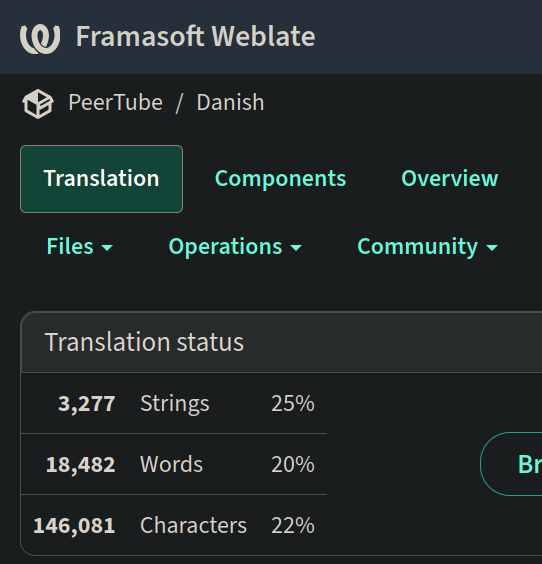
Task: Click the caret arrow beside Community
Action: point(492,247)
